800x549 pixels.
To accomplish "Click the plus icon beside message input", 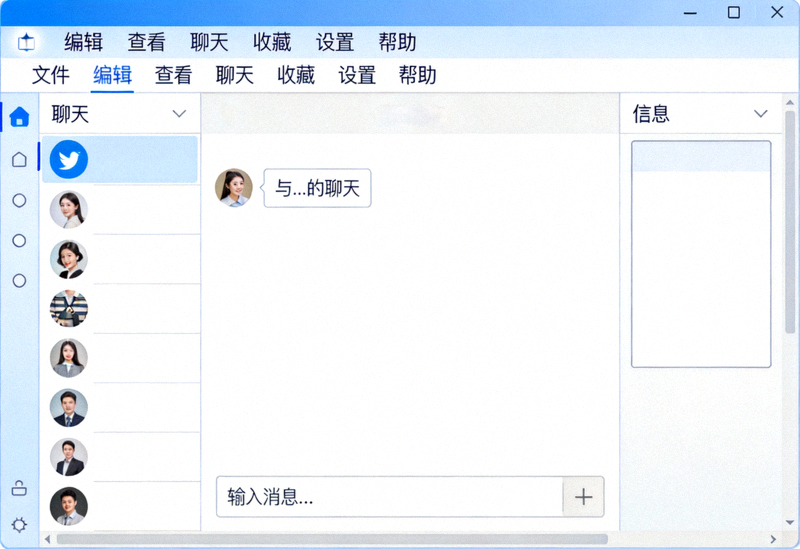I will click(583, 496).
